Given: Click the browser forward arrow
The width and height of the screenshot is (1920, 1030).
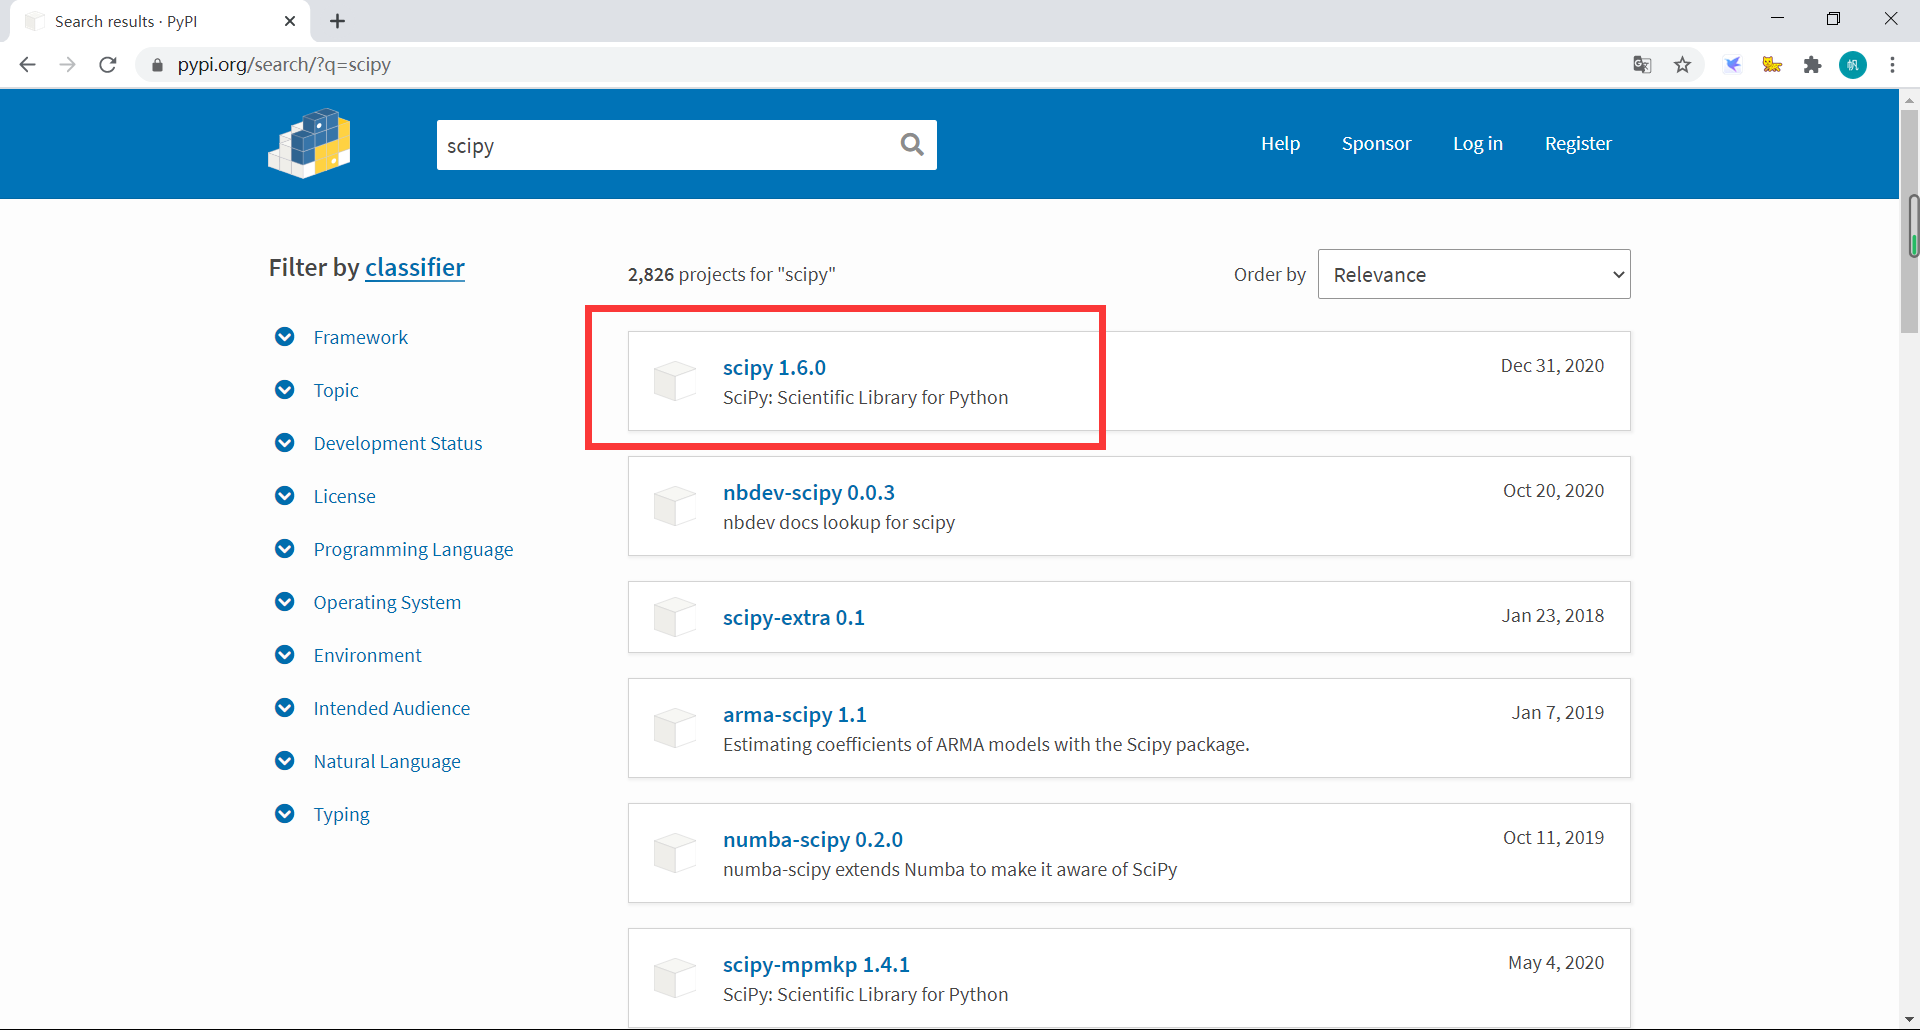Looking at the screenshot, I should click(x=67, y=65).
